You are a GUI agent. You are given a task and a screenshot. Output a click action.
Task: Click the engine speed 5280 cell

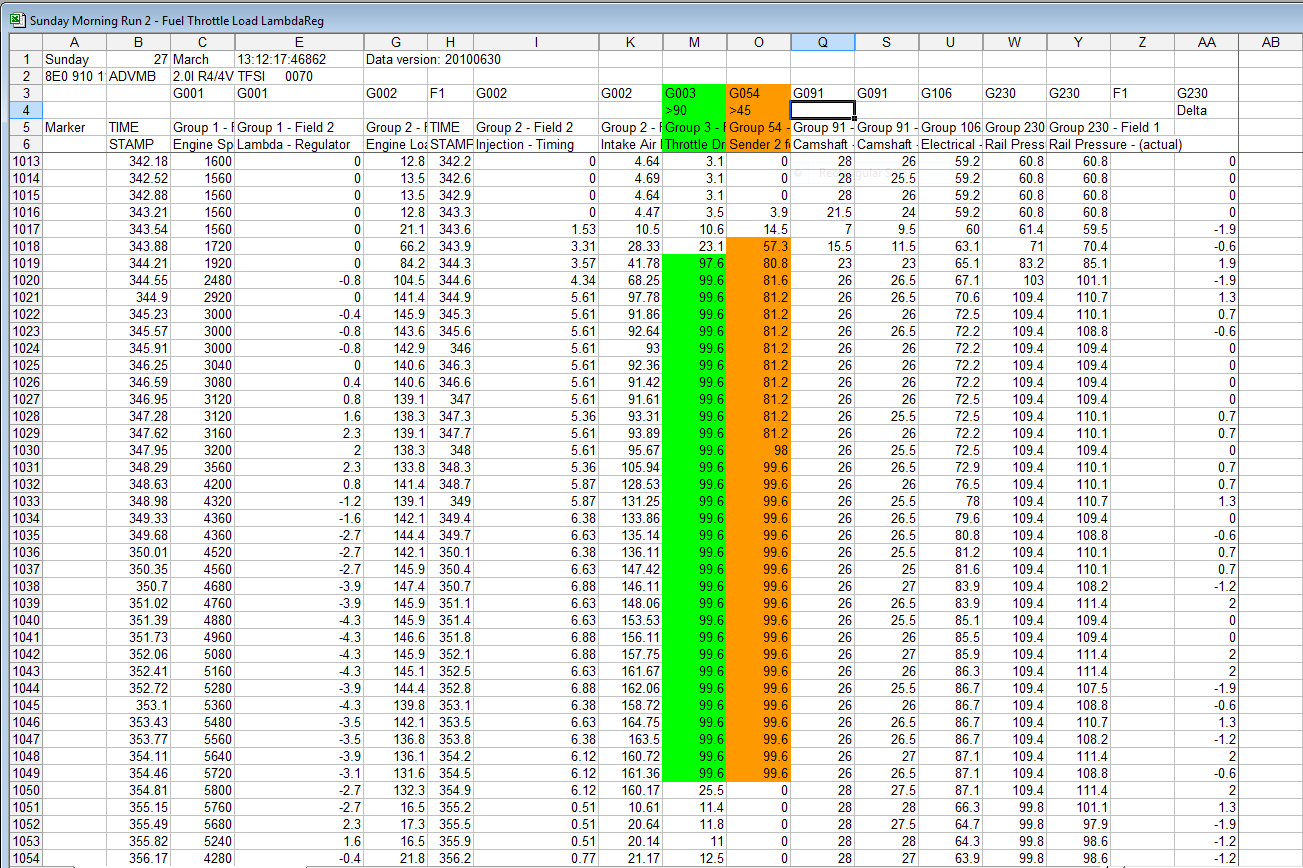click(x=202, y=688)
